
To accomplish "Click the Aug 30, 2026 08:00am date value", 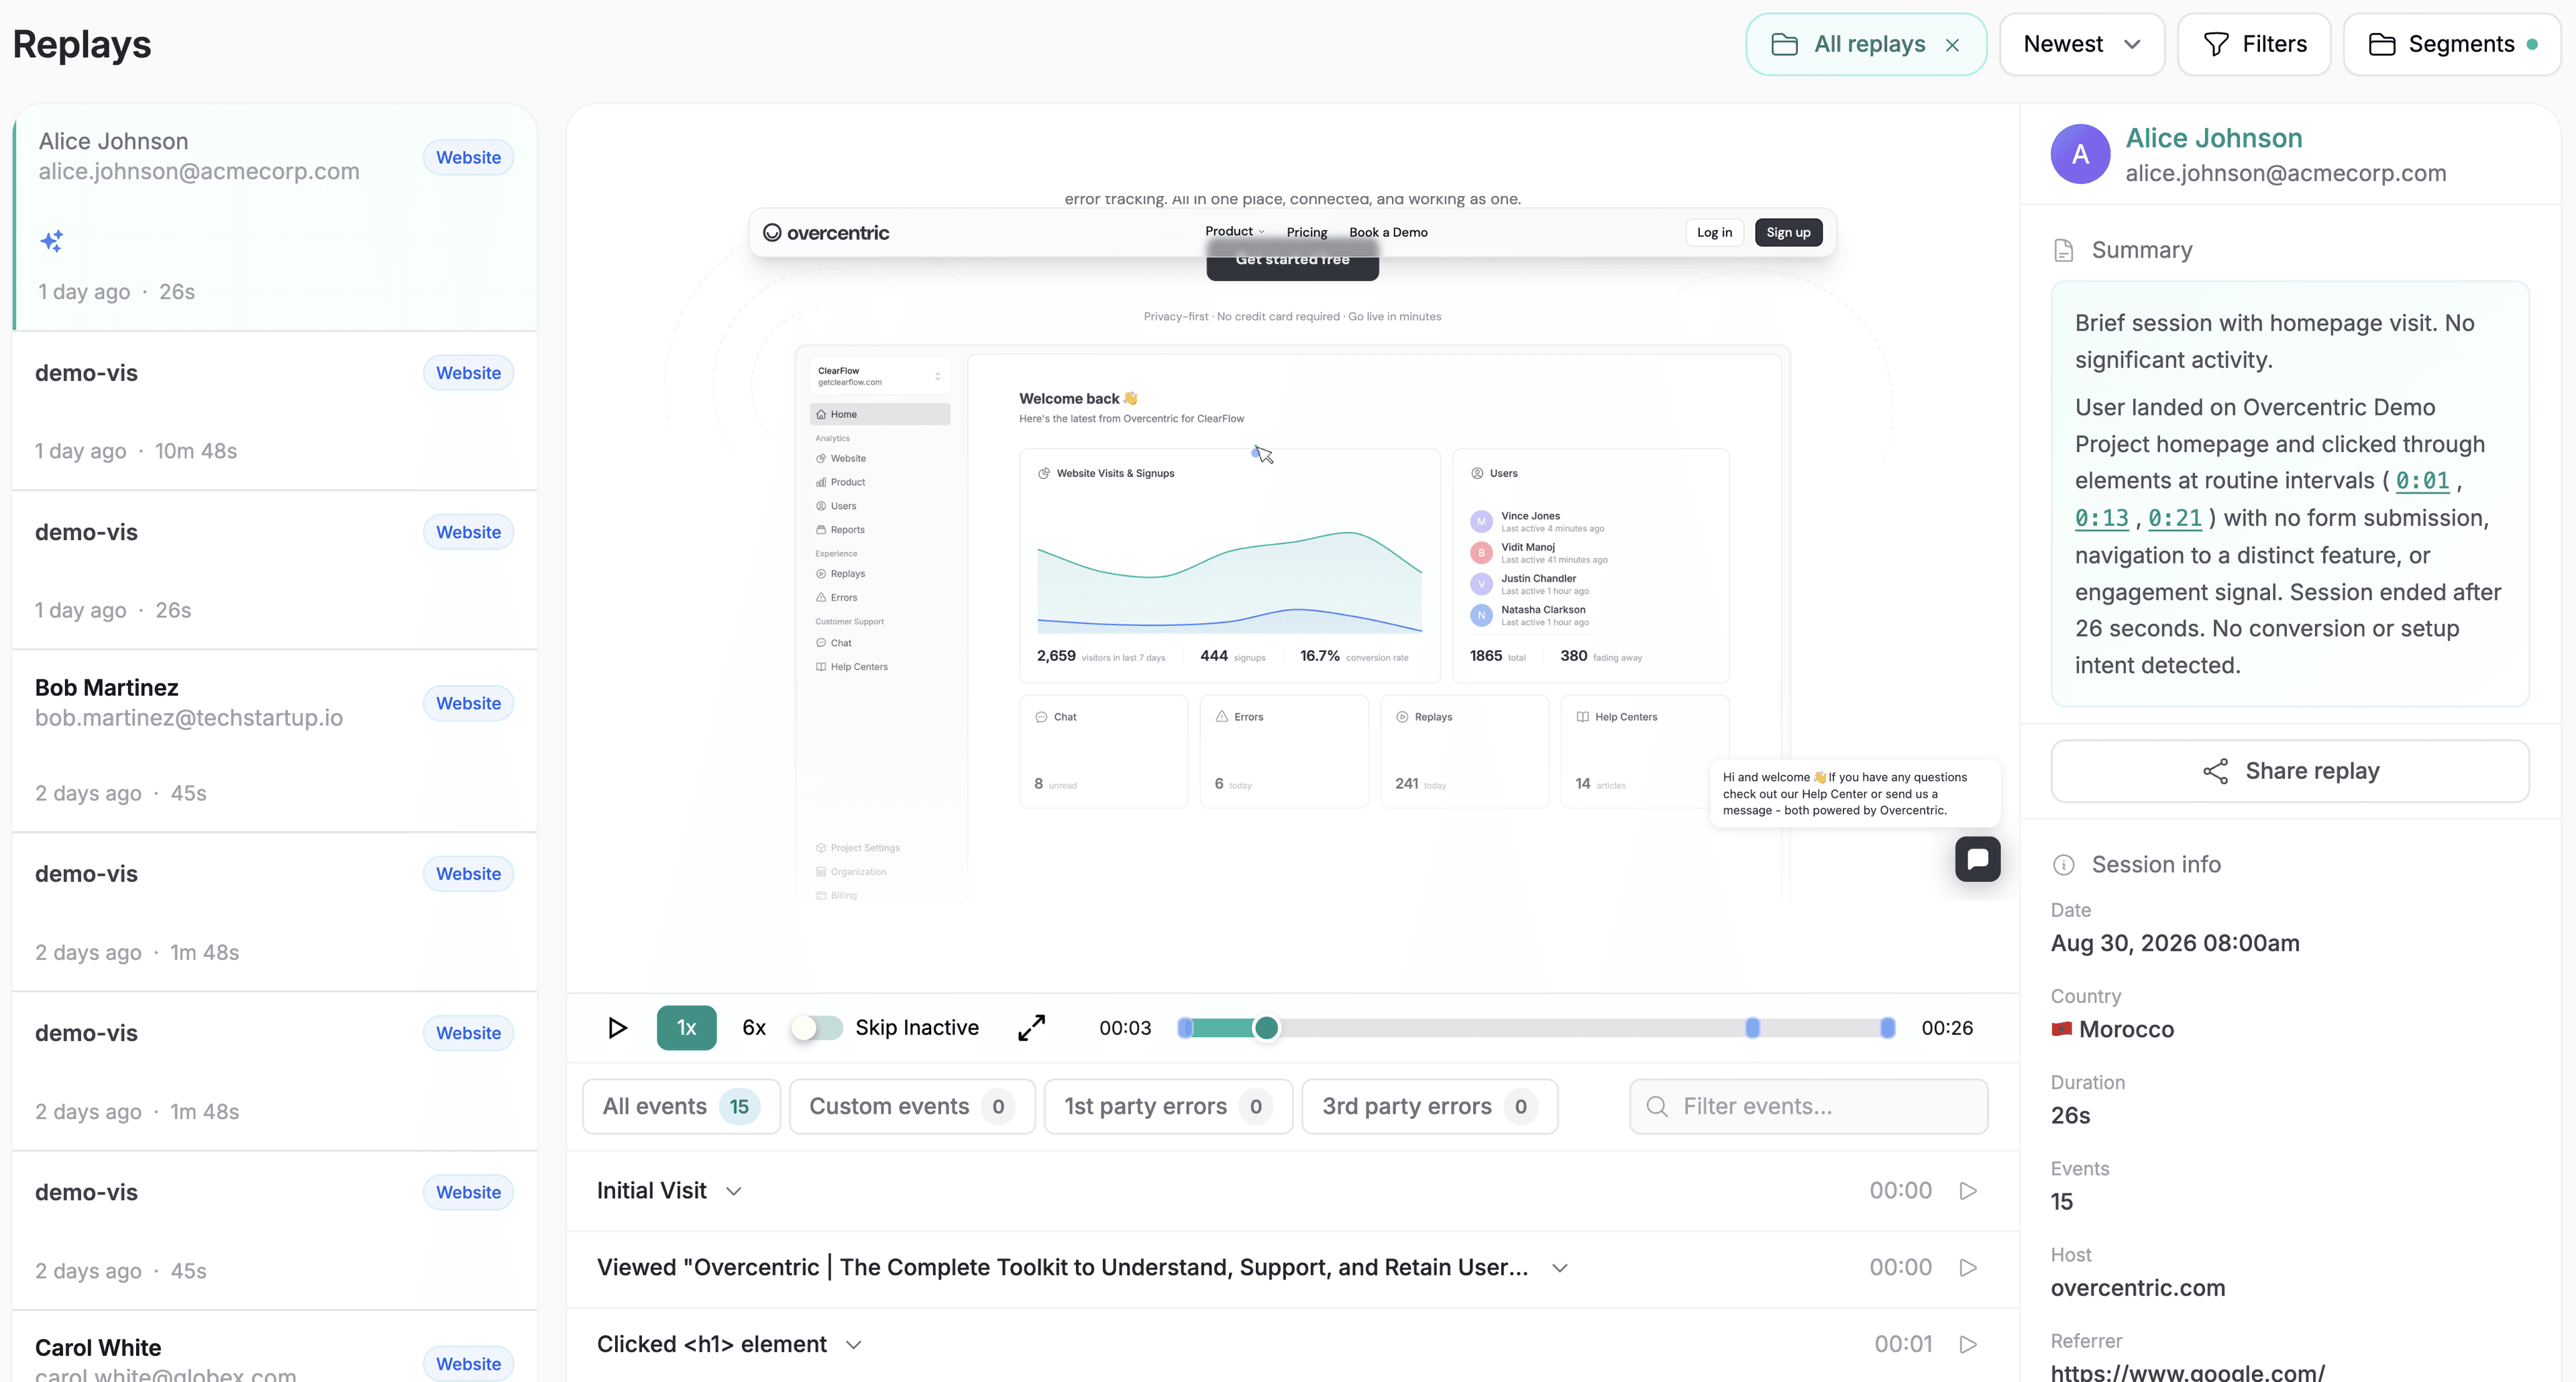I will (2175, 943).
